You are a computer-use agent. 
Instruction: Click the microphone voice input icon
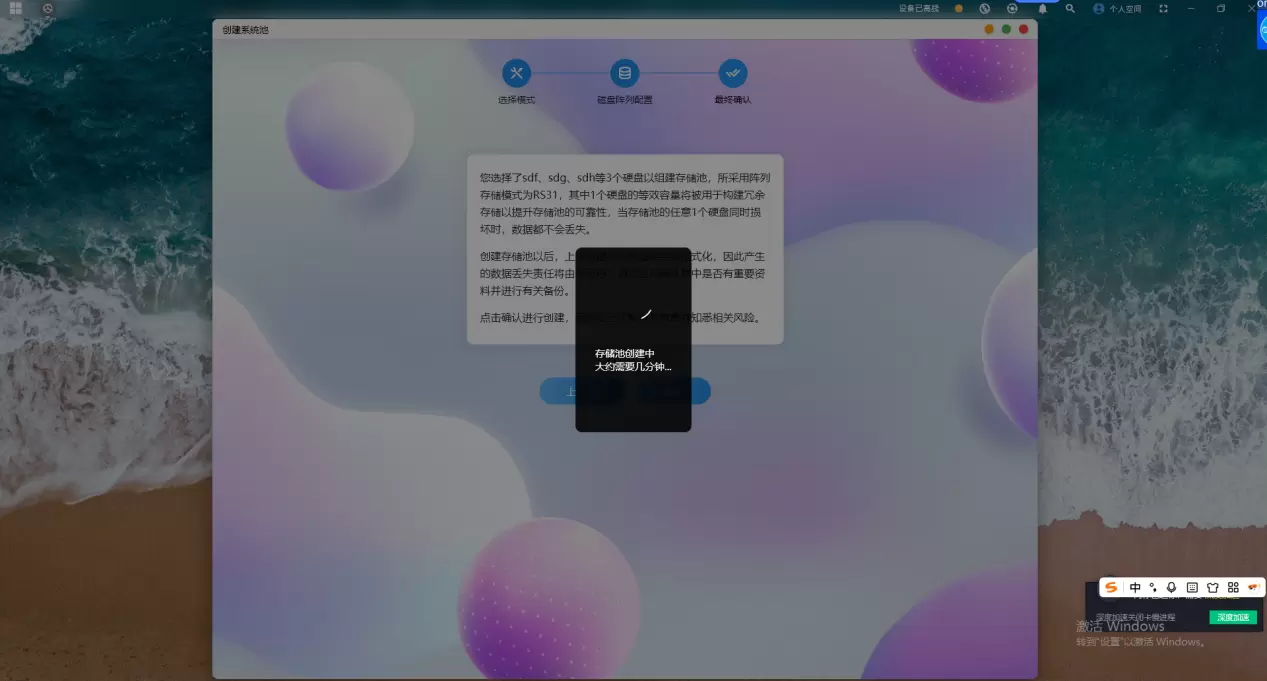1171,587
